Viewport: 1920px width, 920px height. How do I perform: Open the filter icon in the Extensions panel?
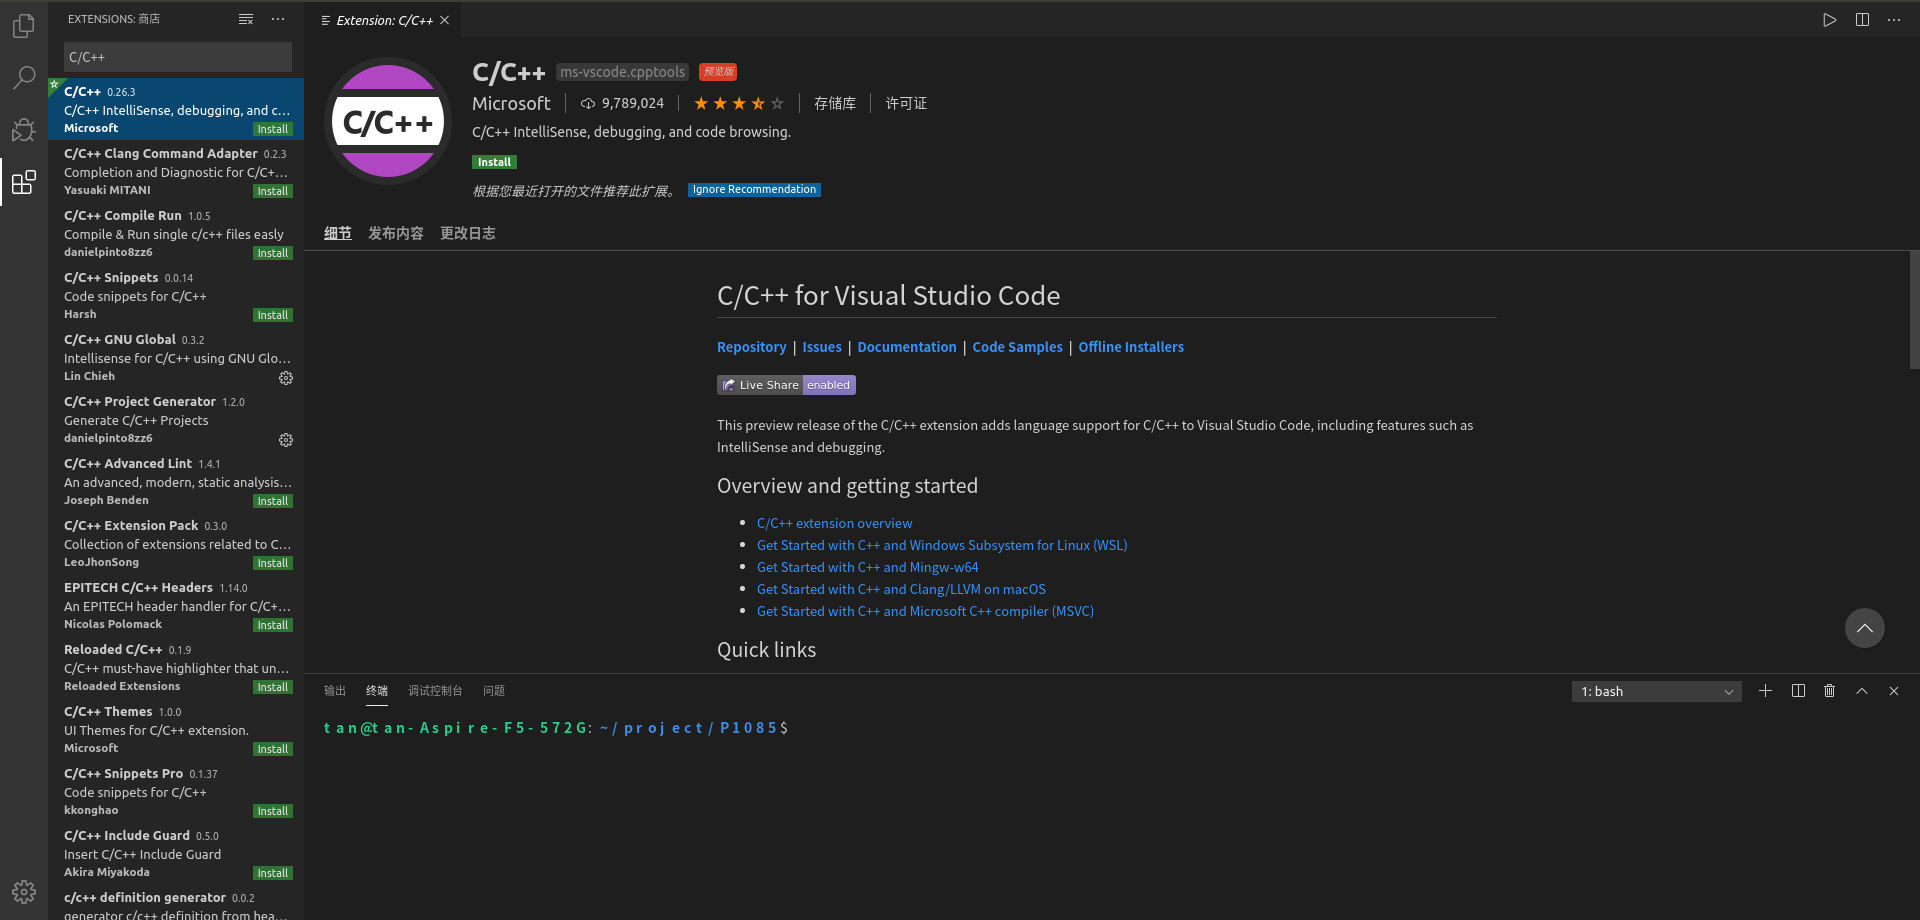click(245, 18)
